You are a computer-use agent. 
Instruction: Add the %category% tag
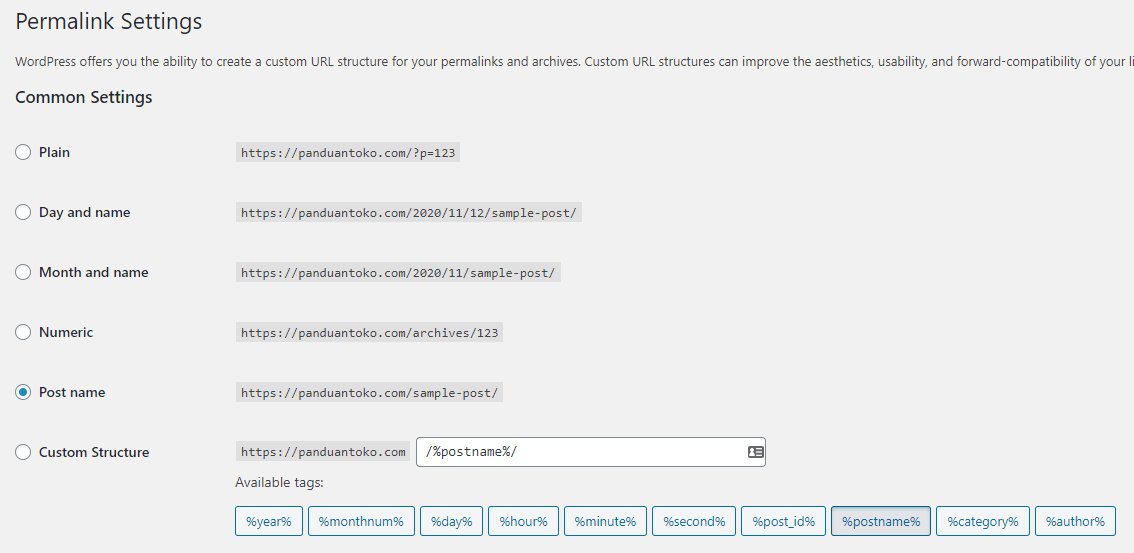point(982,521)
